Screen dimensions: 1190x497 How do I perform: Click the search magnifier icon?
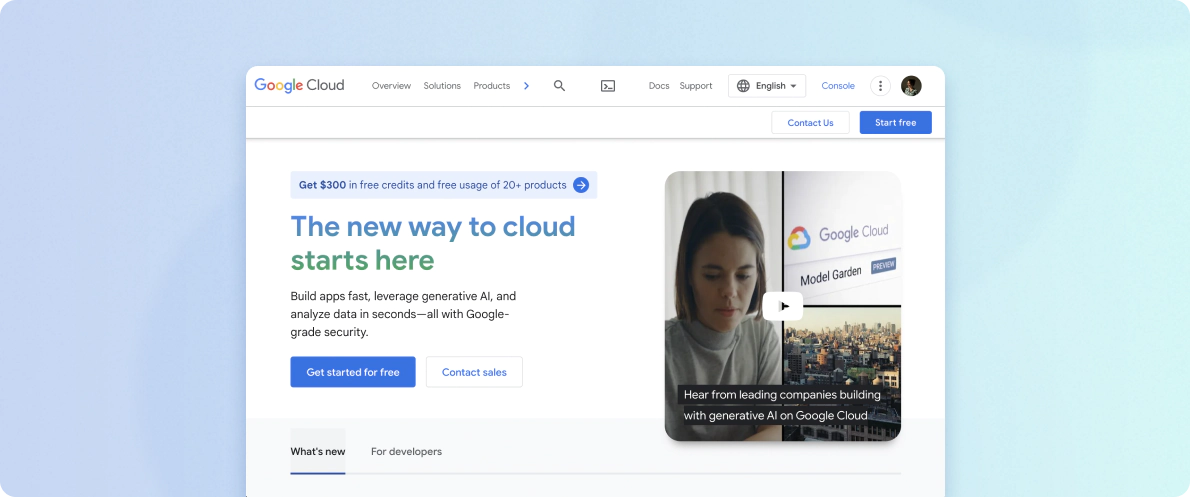coord(559,86)
